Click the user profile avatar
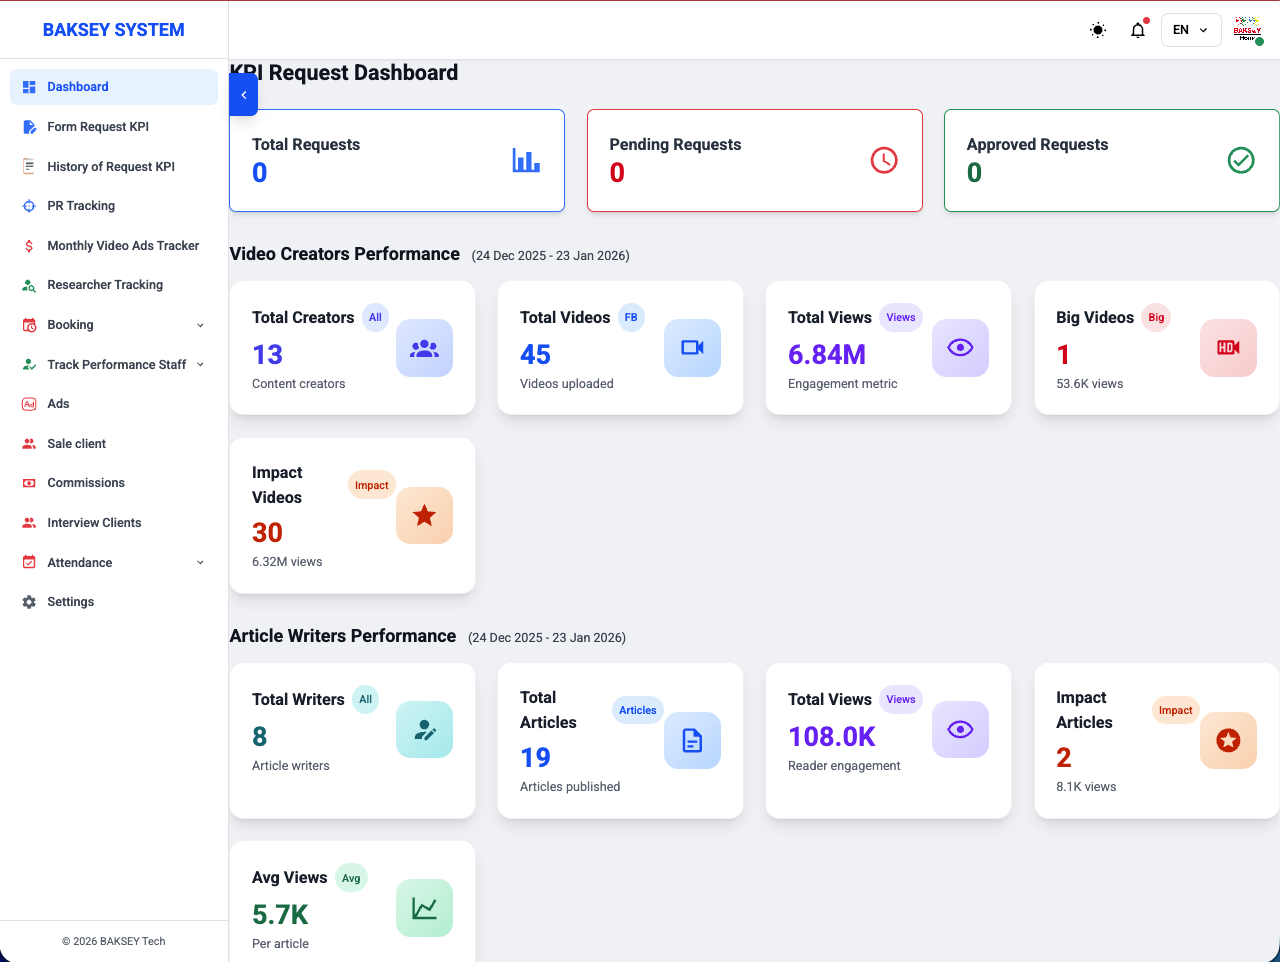The height and width of the screenshot is (962, 1280). tap(1248, 29)
